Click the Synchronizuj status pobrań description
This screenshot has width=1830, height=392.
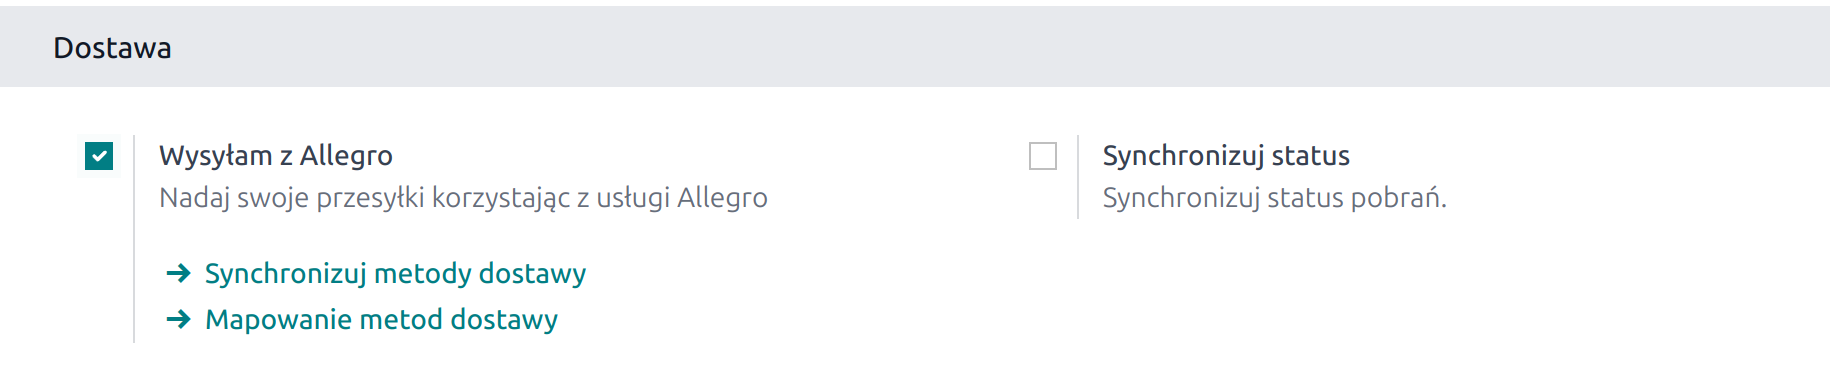1274,198
